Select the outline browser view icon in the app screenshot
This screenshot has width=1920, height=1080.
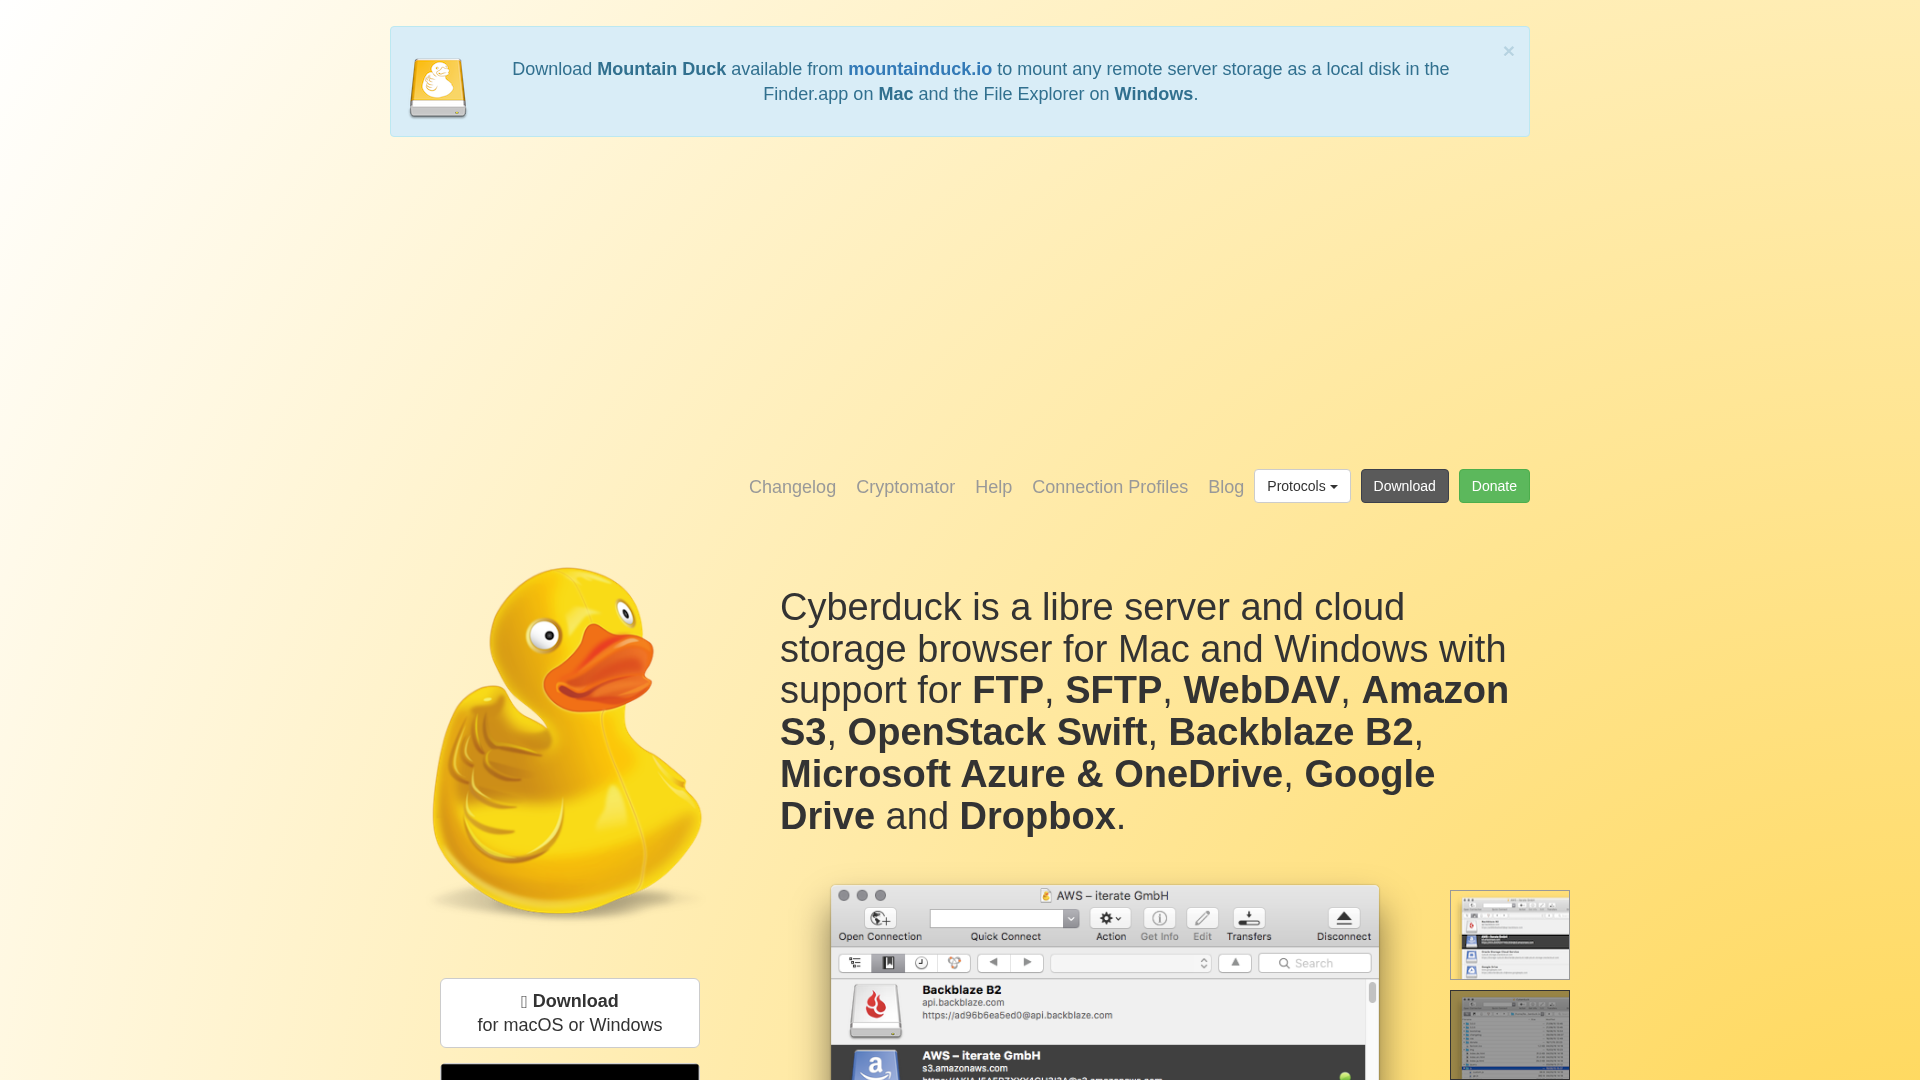coord(855,963)
